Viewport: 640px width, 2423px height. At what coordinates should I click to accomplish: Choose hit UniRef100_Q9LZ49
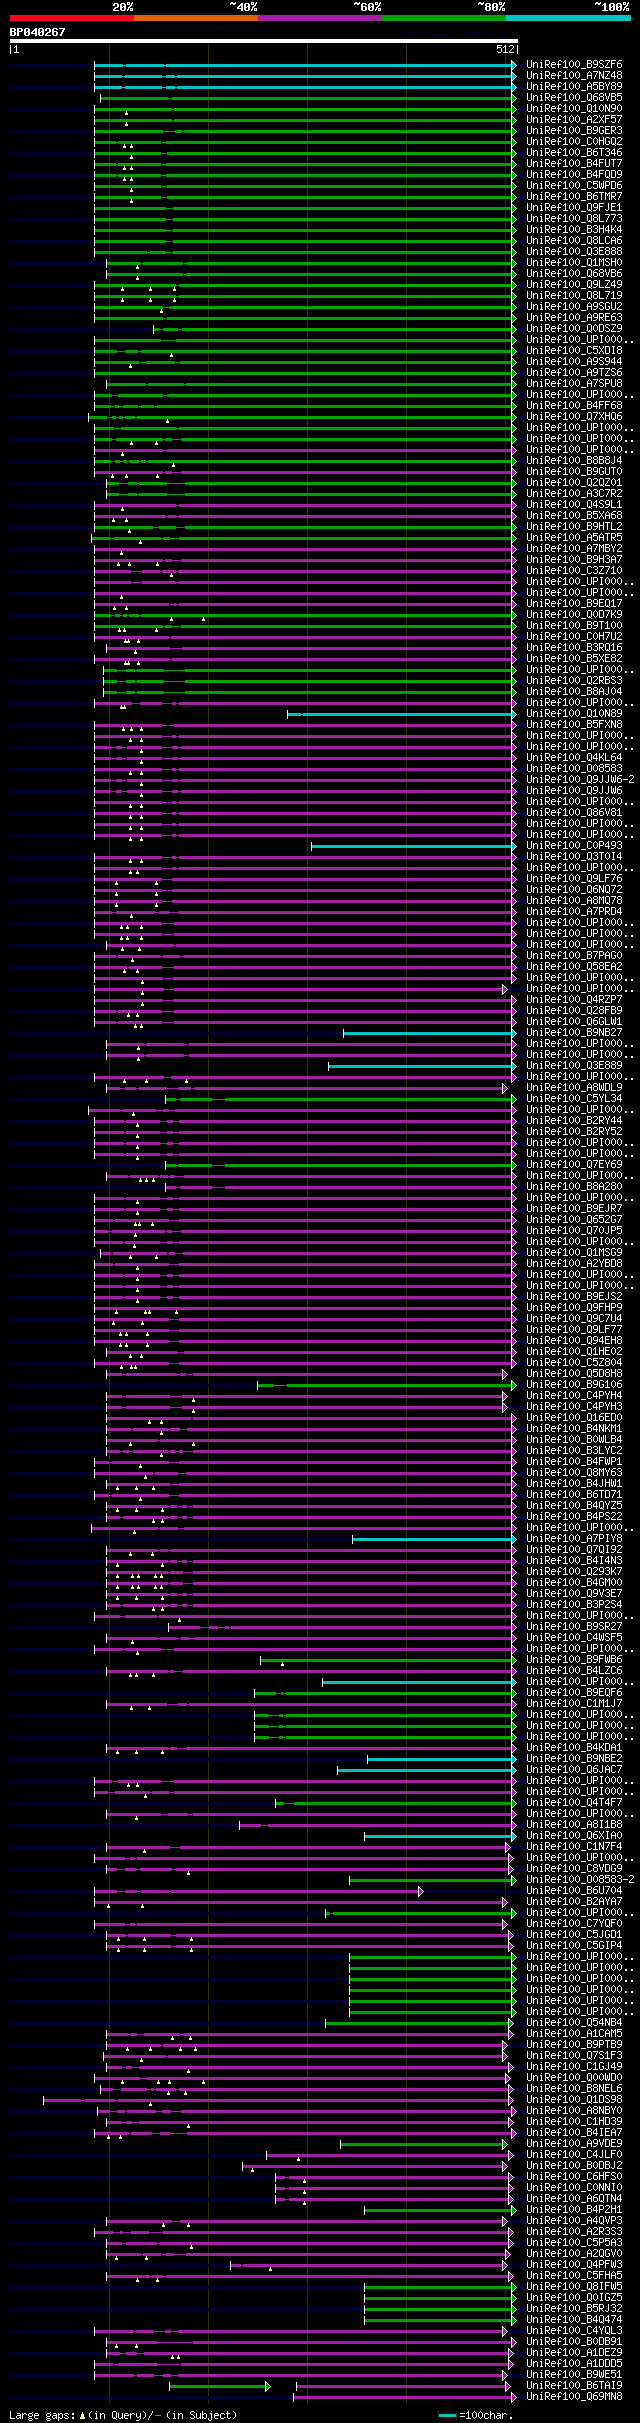(574, 285)
